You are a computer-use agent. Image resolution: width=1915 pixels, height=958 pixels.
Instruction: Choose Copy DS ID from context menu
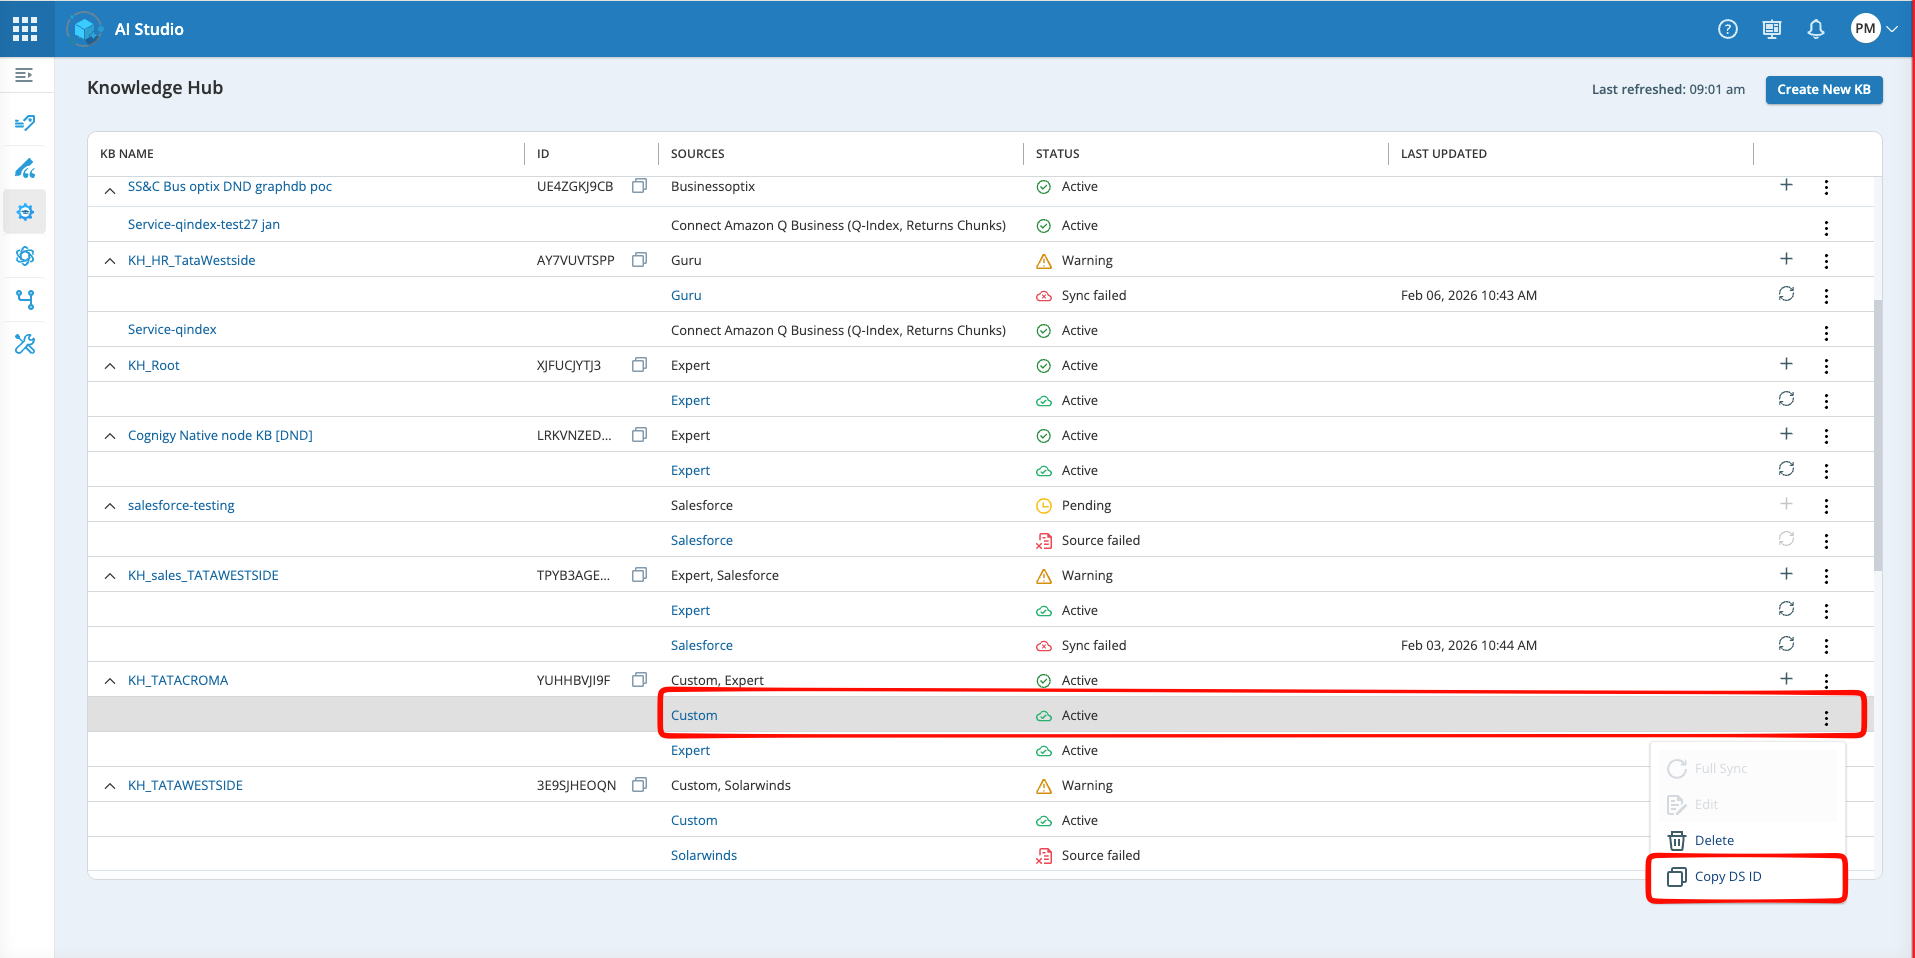pos(1727,877)
